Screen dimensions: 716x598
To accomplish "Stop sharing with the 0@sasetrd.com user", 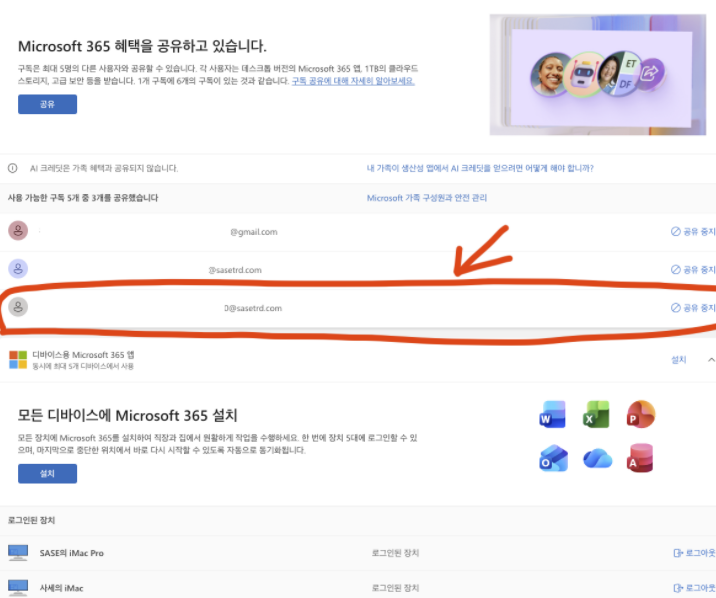I will (693, 308).
